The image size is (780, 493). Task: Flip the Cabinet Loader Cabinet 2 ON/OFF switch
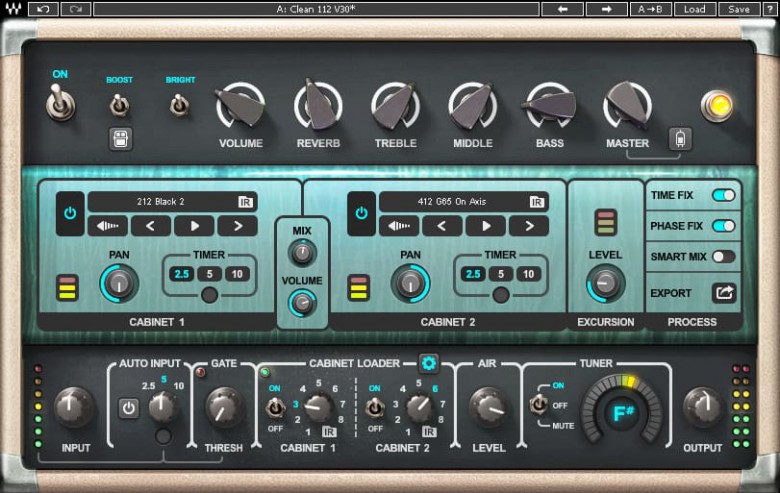[x=375, y=408]
